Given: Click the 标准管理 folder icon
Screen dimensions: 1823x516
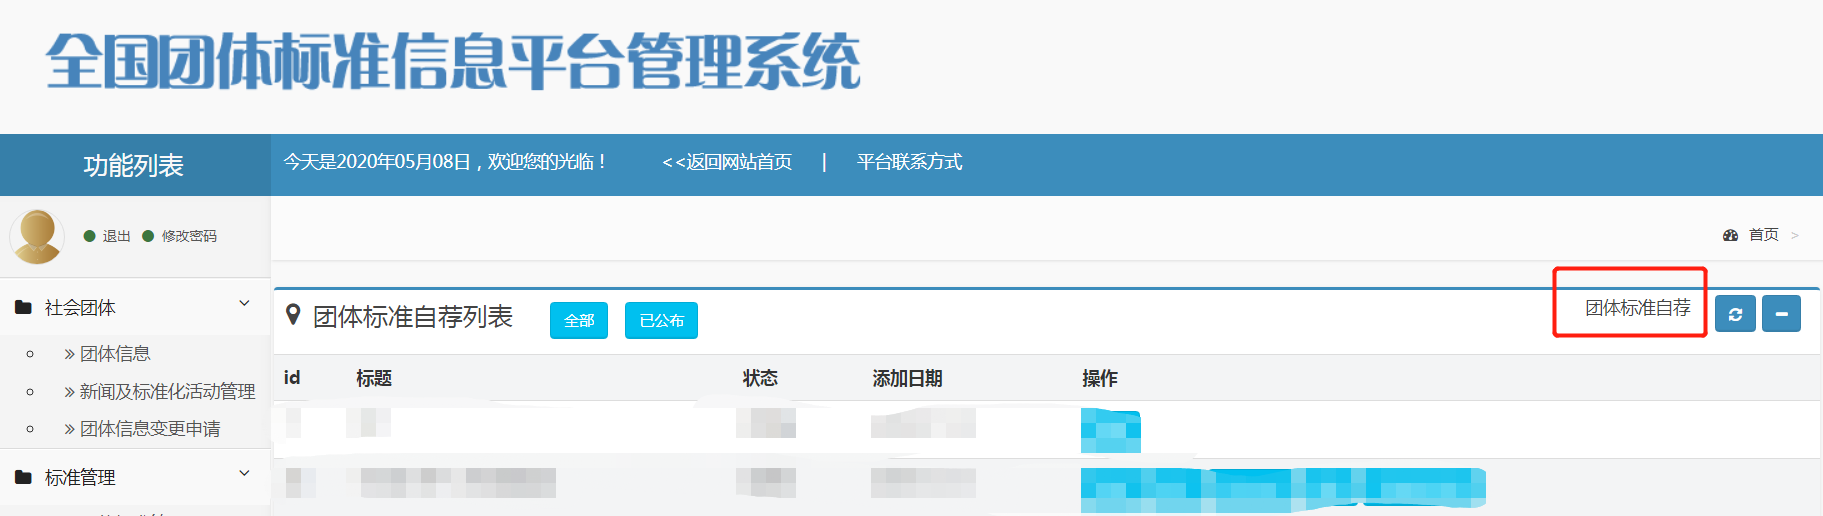Looking at the screenshot, I should point(23,478).
